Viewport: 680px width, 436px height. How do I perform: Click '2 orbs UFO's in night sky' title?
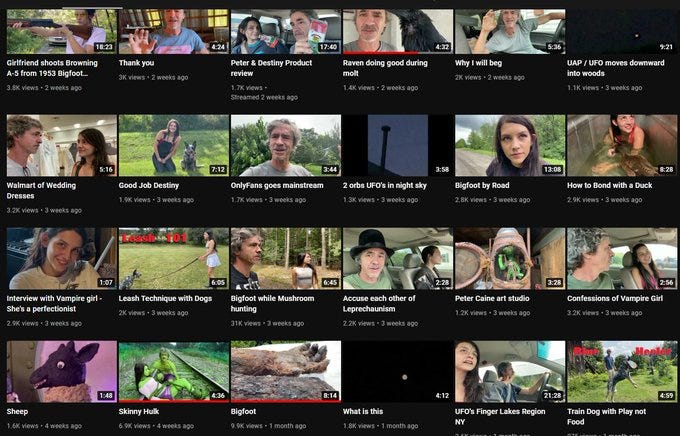[385, 185]
